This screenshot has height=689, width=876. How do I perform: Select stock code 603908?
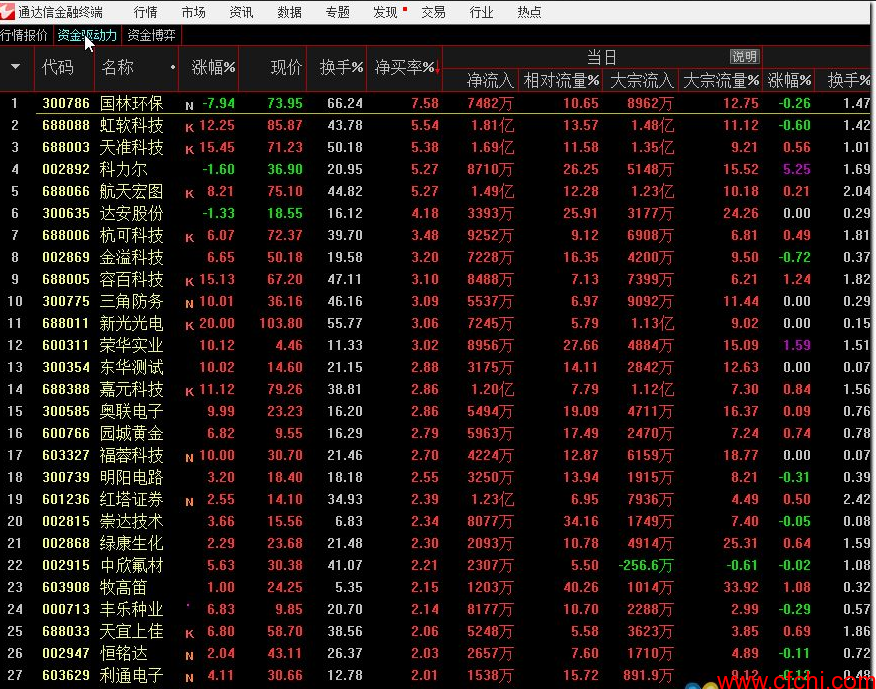point(66,587)
